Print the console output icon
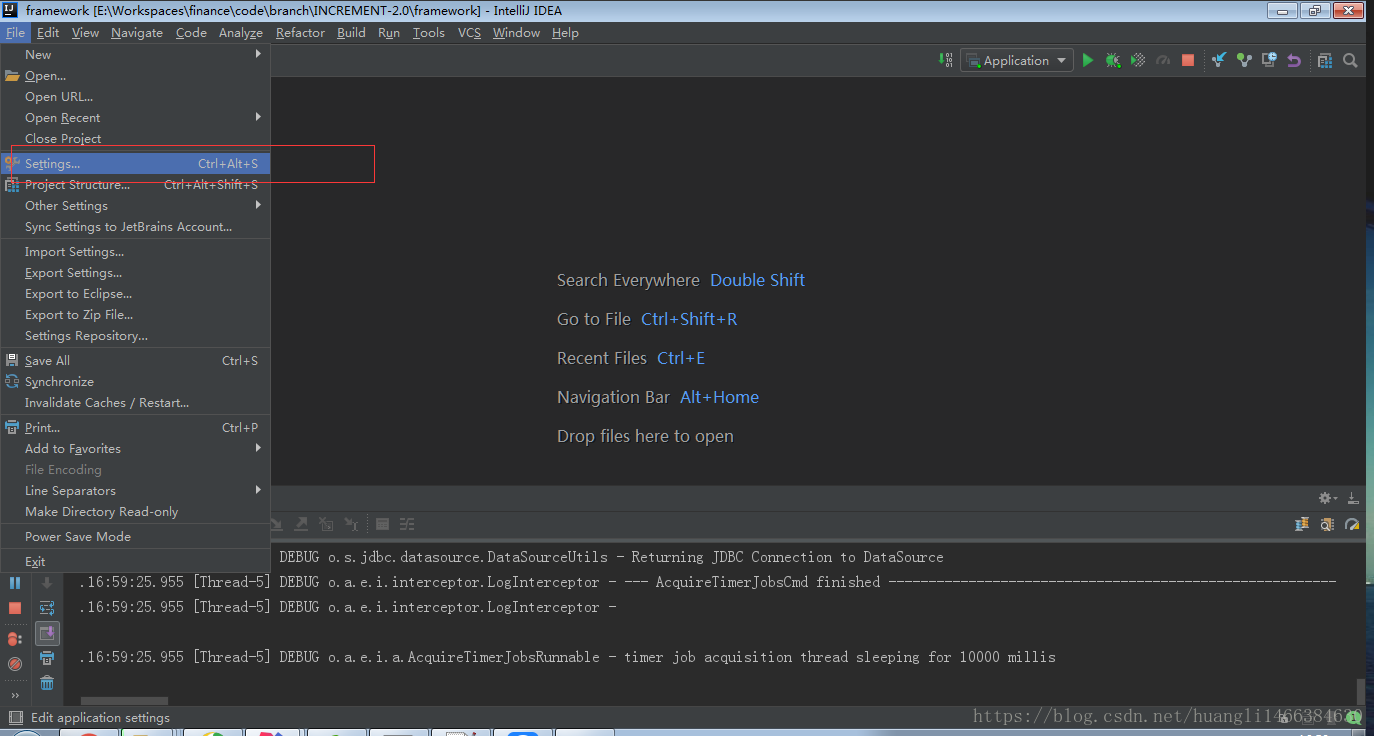This screenshot has height=736, width=1374. point(47,658)
